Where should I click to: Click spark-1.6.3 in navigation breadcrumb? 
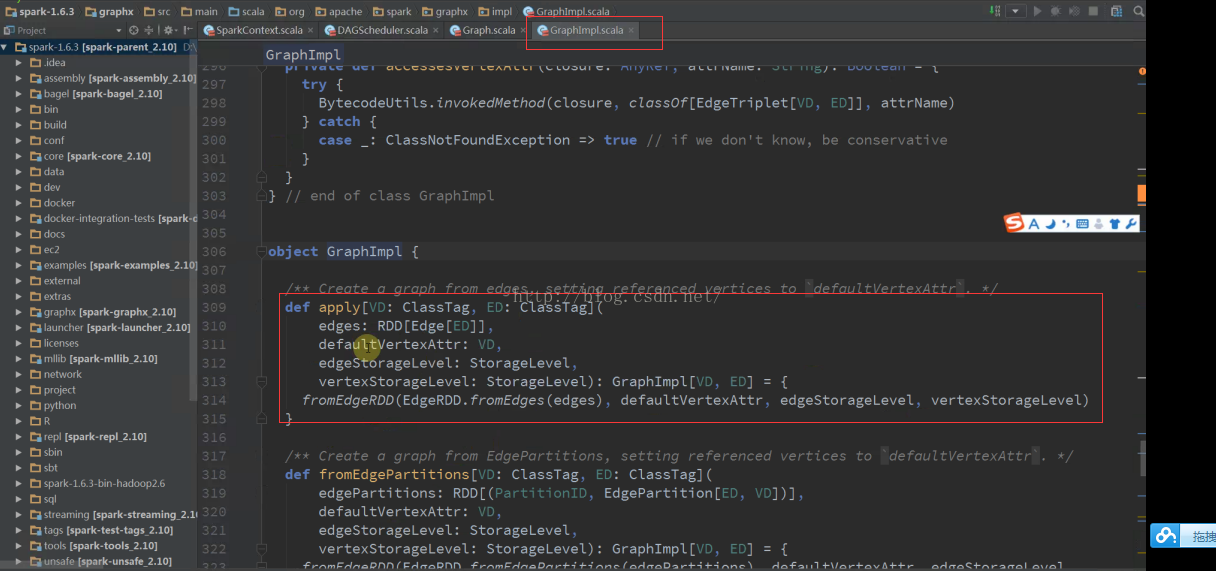pyautogui.click(x=42, y=11)
